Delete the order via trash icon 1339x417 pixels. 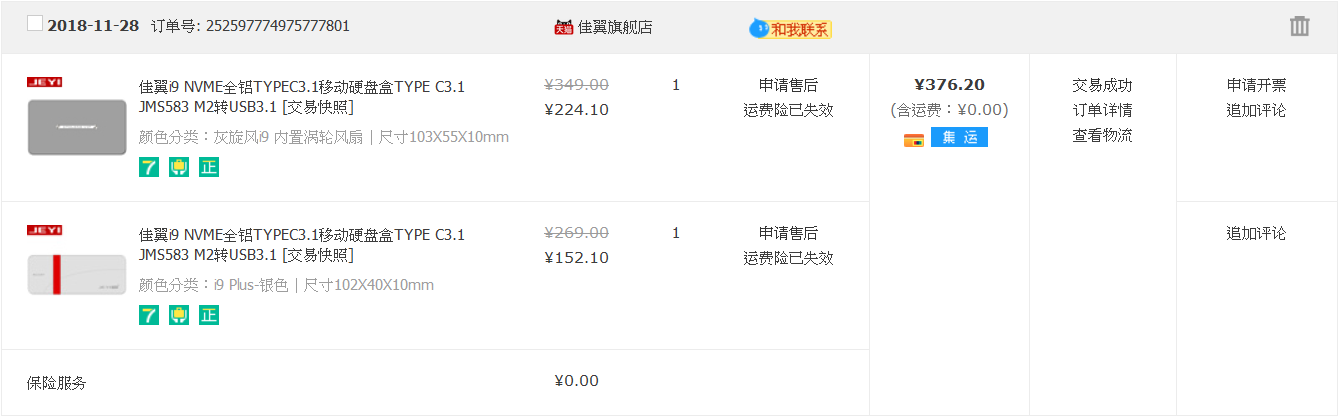point(1299,26)
